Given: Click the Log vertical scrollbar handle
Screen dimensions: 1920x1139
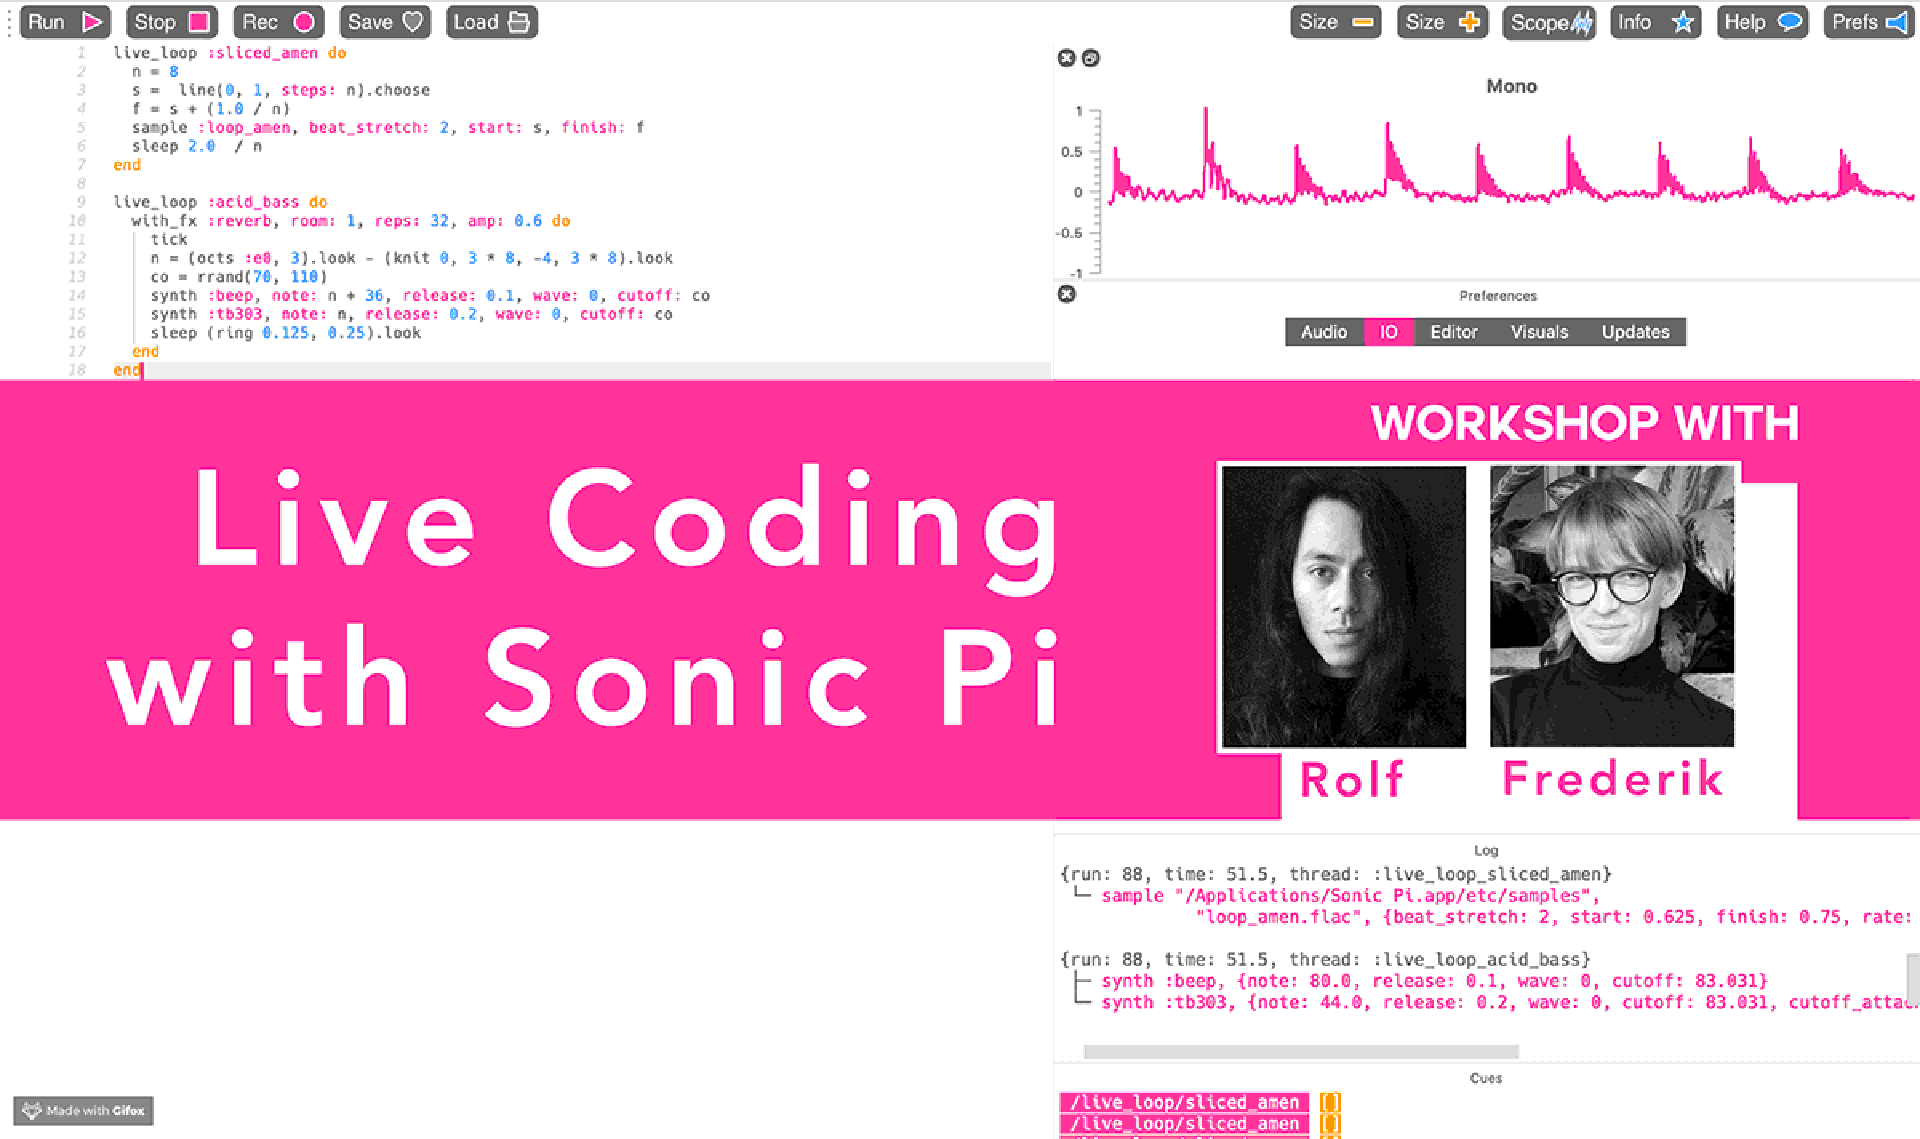Looking at the screenshot, I should point(1913,980).
